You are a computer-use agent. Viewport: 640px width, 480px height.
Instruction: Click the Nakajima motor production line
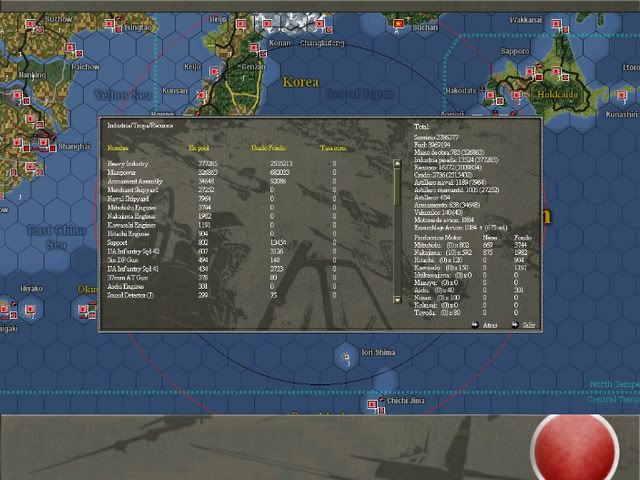coord(471,253)
